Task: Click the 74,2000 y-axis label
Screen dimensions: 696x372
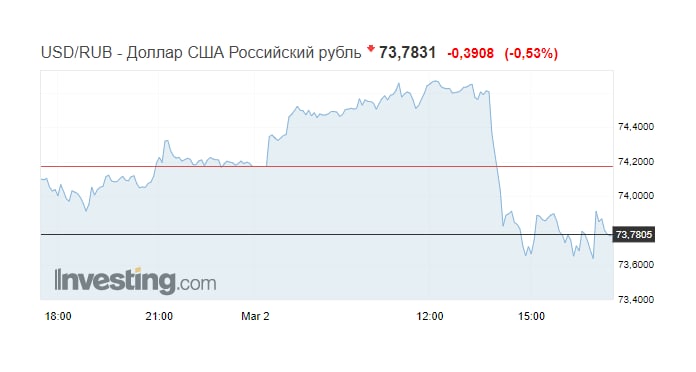Action: click(636, 162)
